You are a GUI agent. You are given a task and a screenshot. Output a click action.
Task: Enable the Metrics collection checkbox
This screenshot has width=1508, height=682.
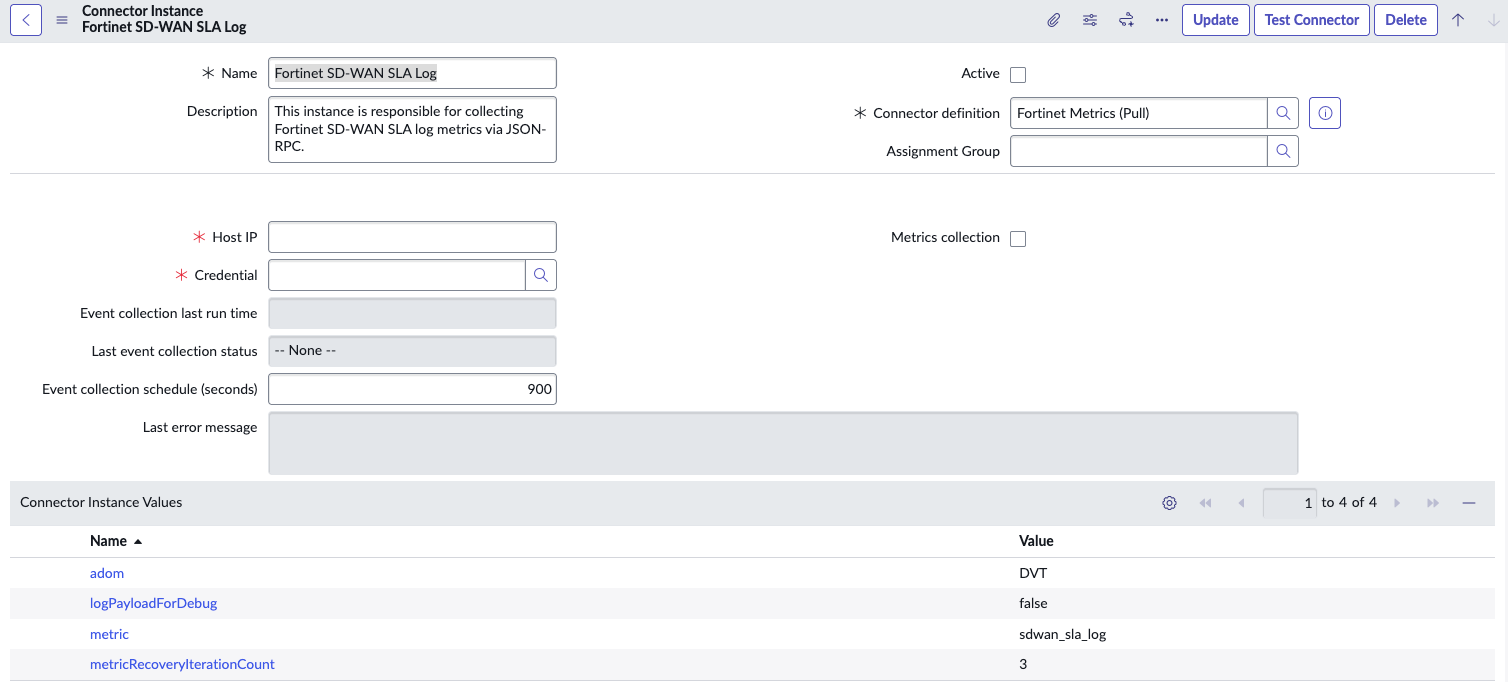(x=1018, y=239)
